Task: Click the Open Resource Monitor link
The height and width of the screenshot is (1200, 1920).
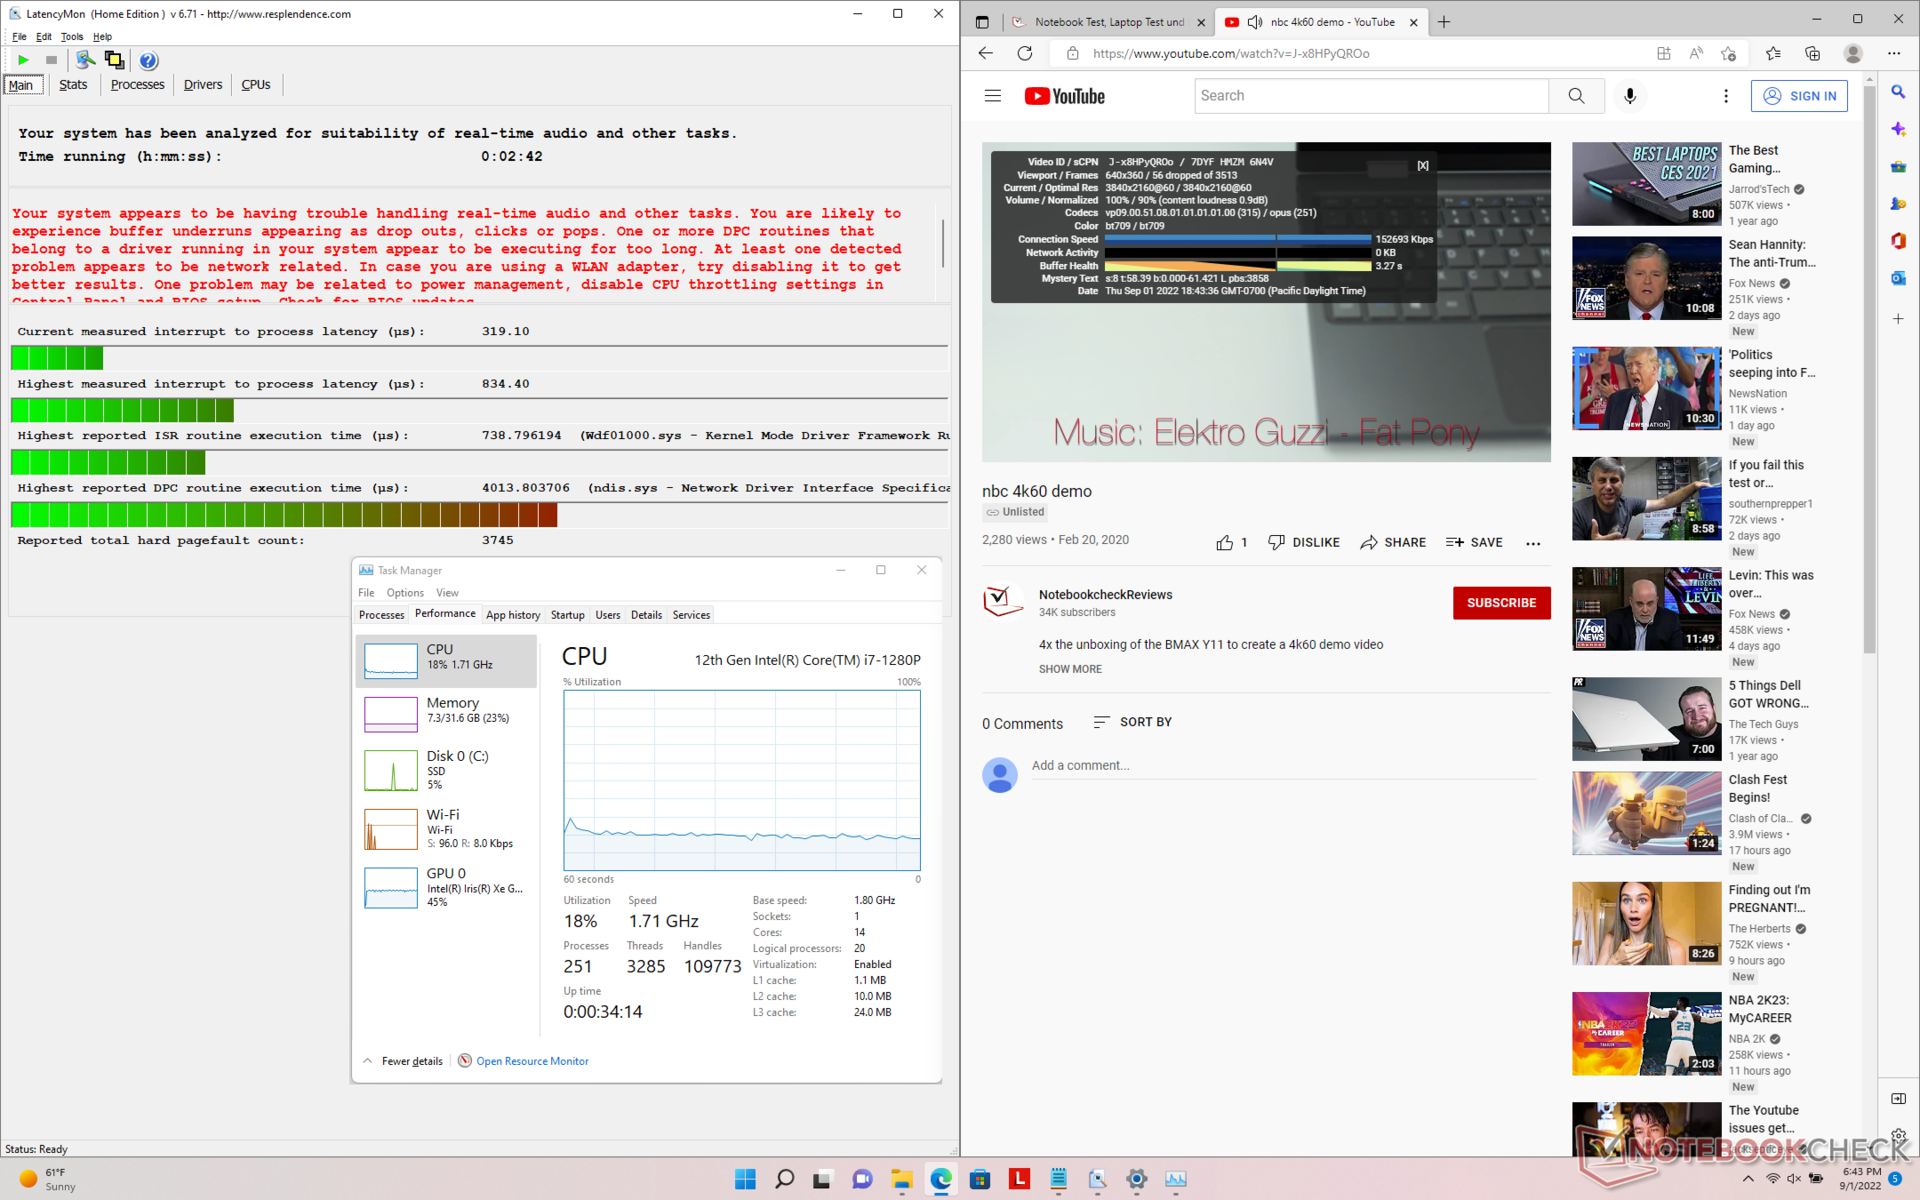Action: click(532, 1061)
